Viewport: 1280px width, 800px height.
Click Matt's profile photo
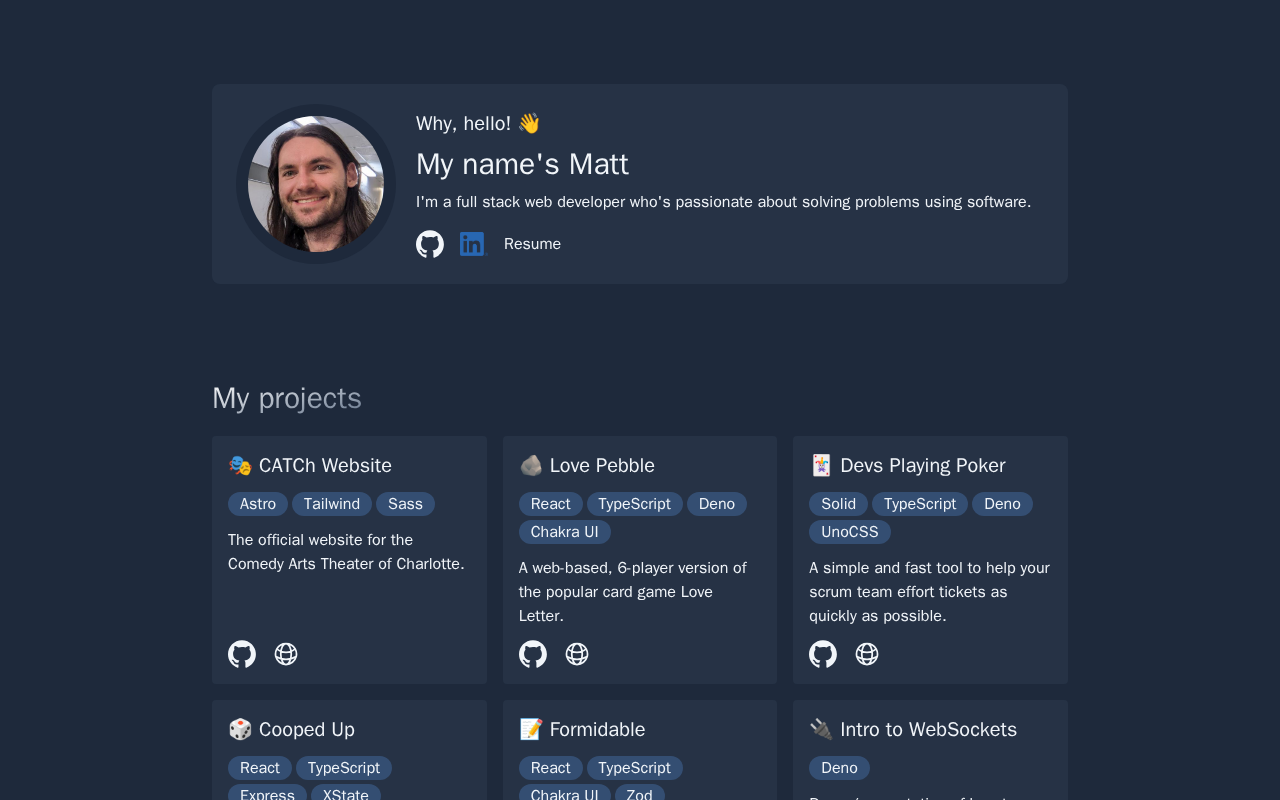pos(316,184)
